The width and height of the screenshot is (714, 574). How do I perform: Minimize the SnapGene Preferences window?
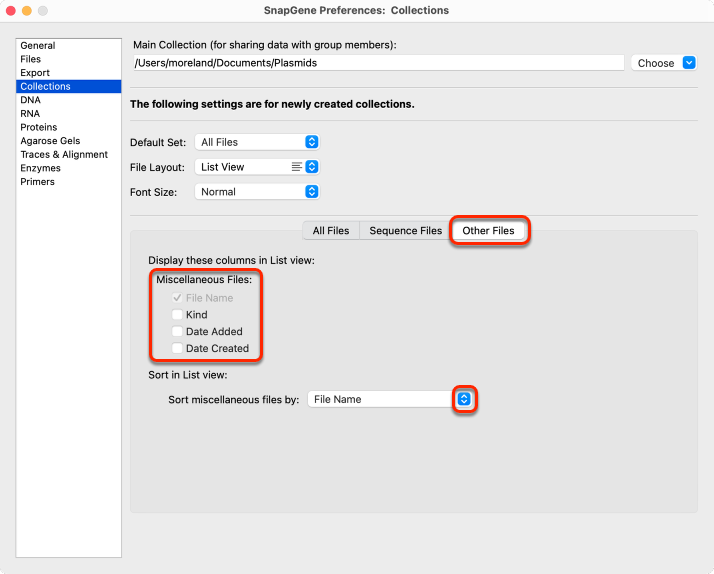[27, 10]
